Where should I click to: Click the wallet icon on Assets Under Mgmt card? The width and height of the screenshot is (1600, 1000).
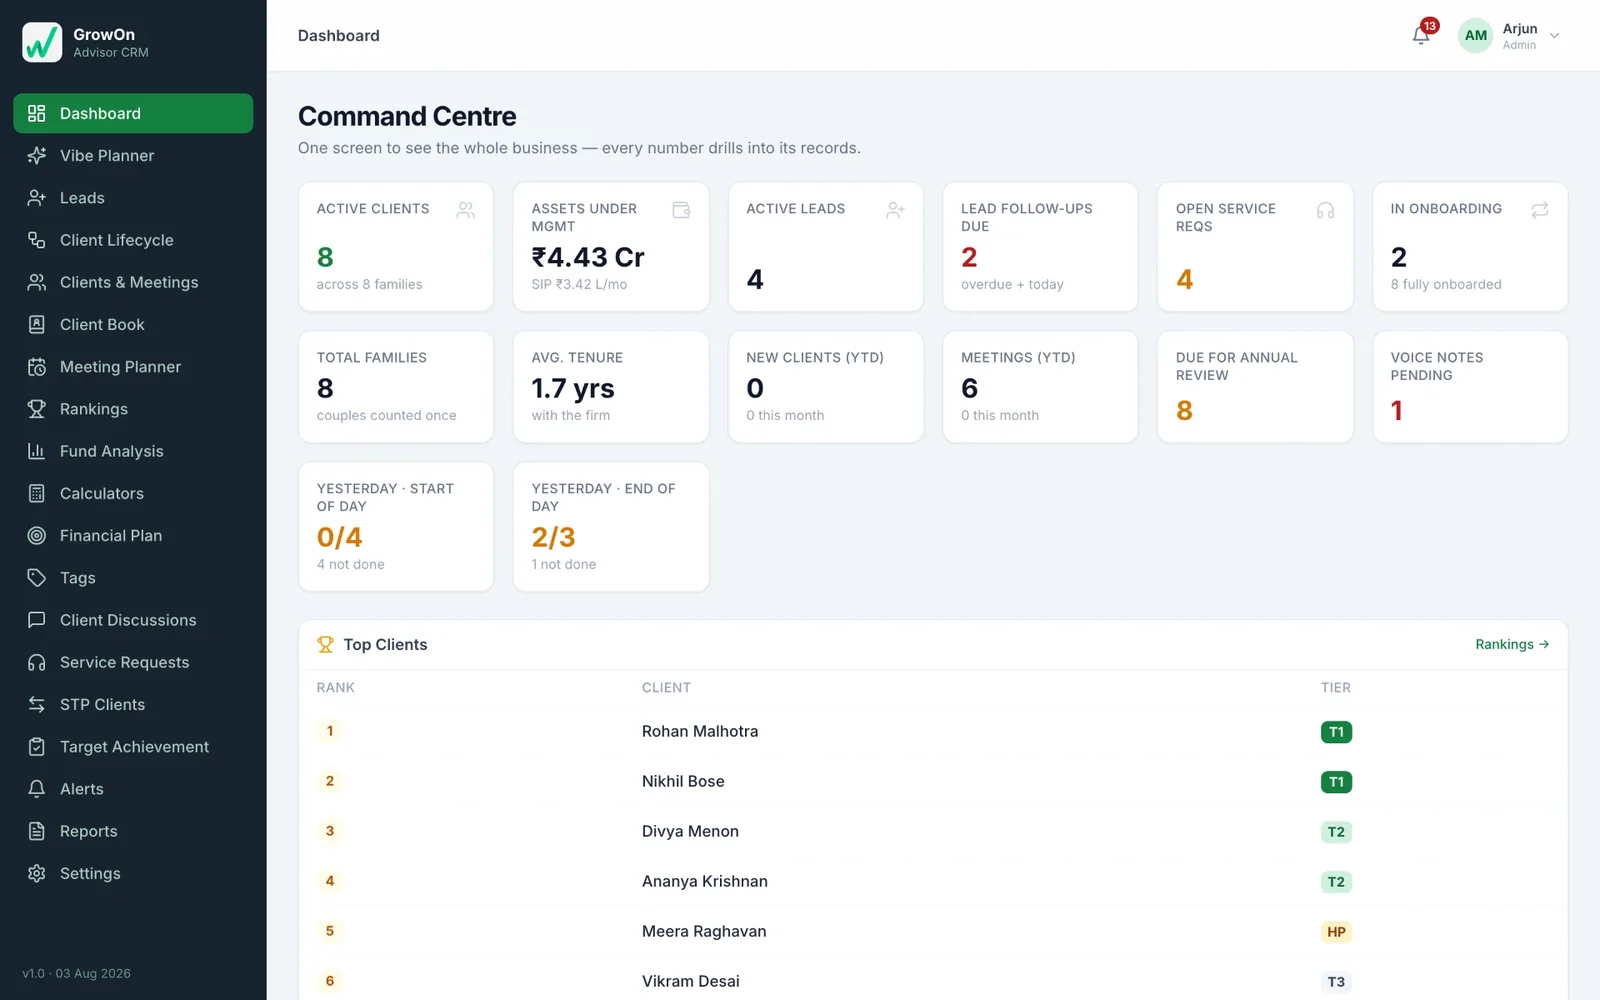pos(681,210)
